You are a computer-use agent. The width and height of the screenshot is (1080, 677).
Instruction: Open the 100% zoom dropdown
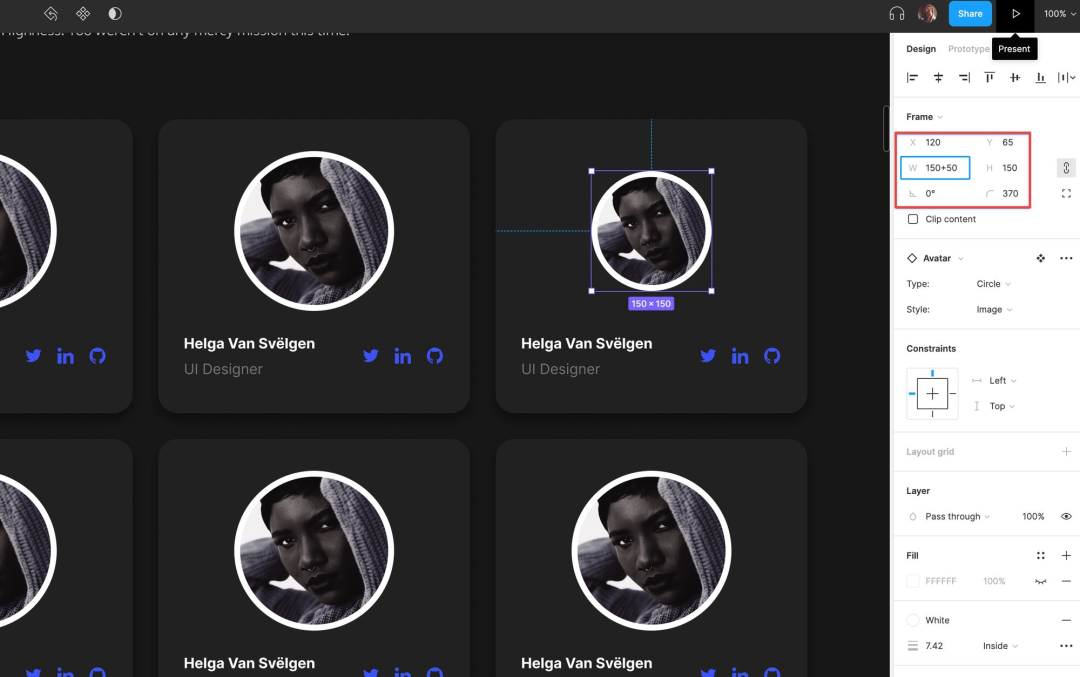point(1059,14)
